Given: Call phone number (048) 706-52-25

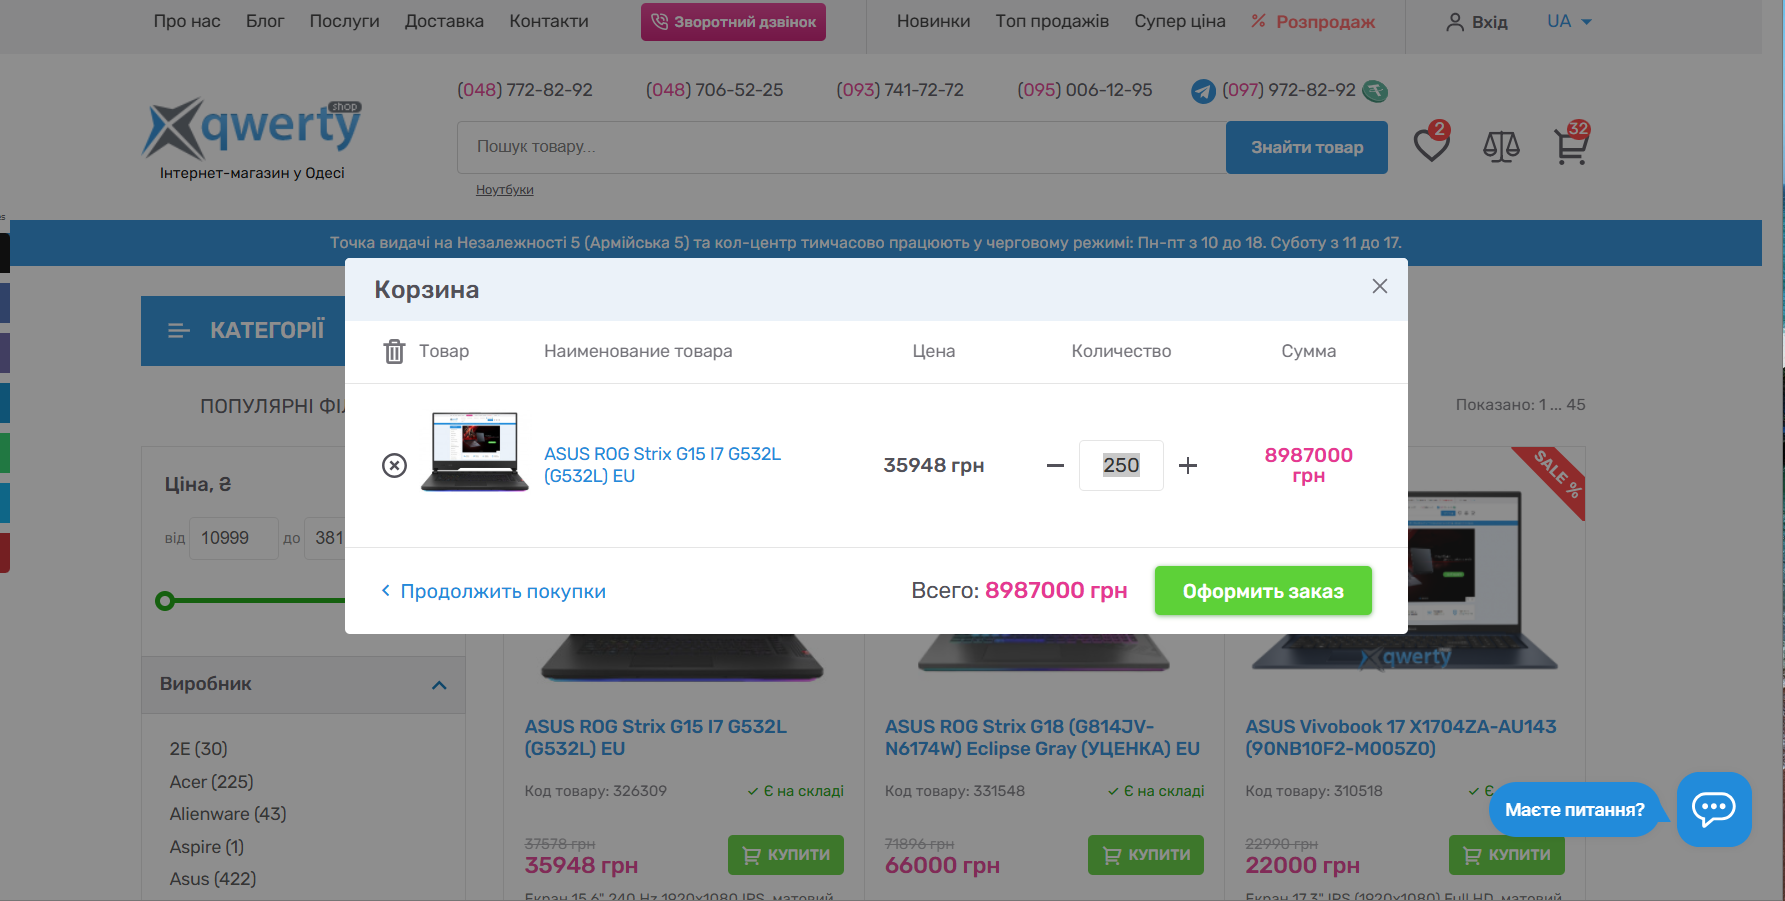Looking at the screenshot, I should point(714,90).
